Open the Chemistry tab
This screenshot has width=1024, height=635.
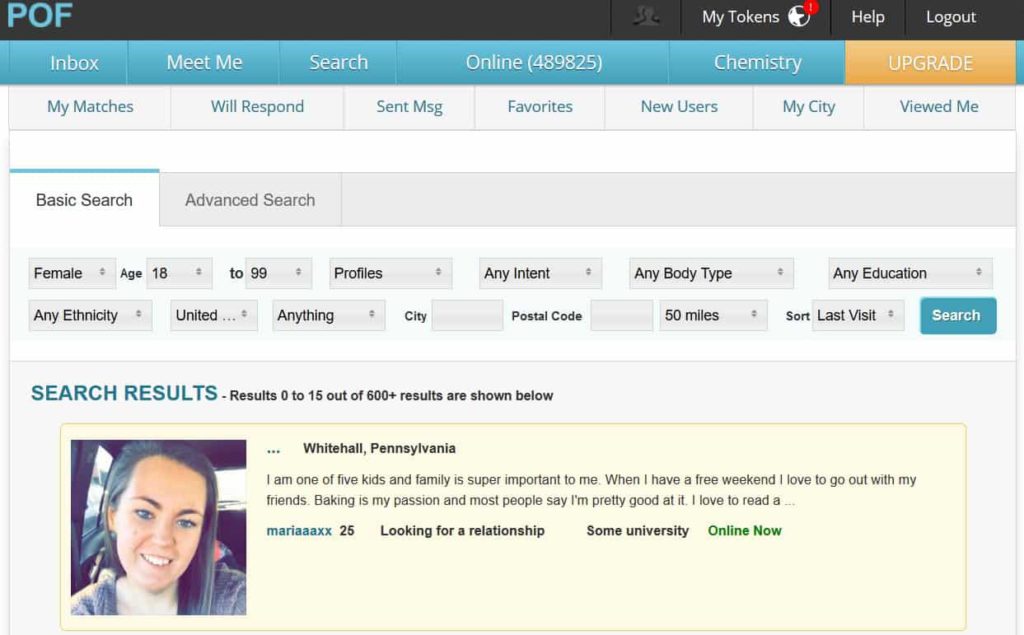click(x=758, y=63)
